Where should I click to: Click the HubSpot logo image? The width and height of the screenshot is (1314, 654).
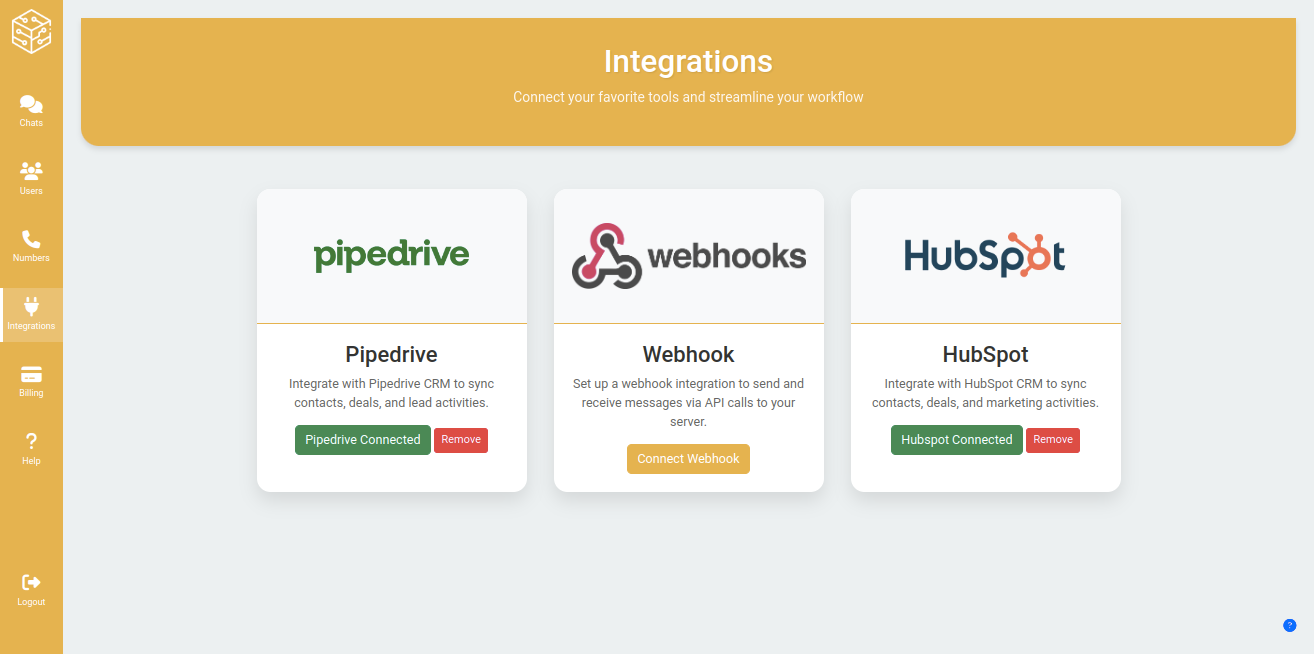[x=985, y=255]
